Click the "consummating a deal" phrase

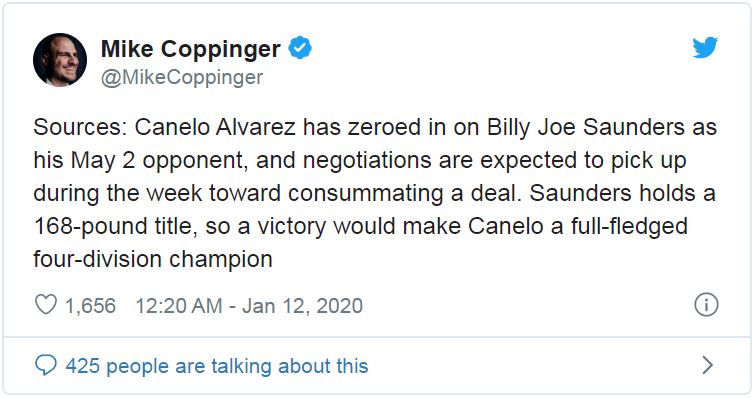click(405, 194)
